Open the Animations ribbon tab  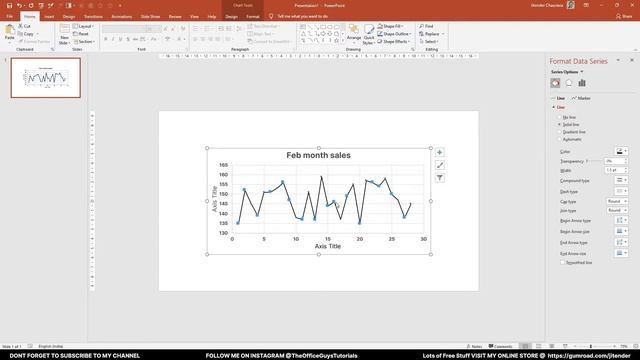(x=122, y=16)
